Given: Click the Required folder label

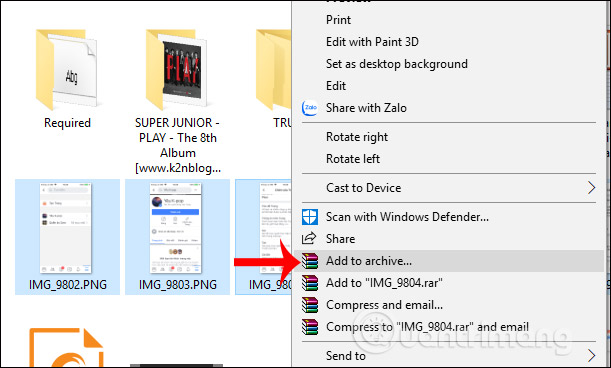Looking at the screenshot, I should tap(67, 123).
